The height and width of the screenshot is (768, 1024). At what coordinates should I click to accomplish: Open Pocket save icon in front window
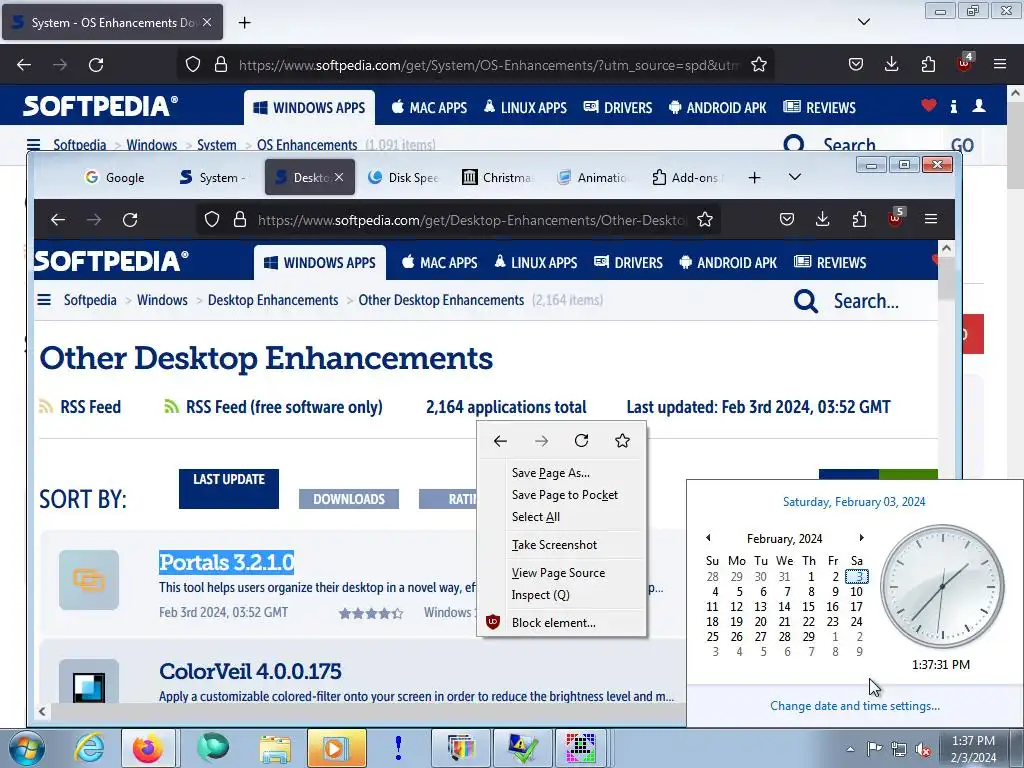pyautogui.click(x=787, y=219)
